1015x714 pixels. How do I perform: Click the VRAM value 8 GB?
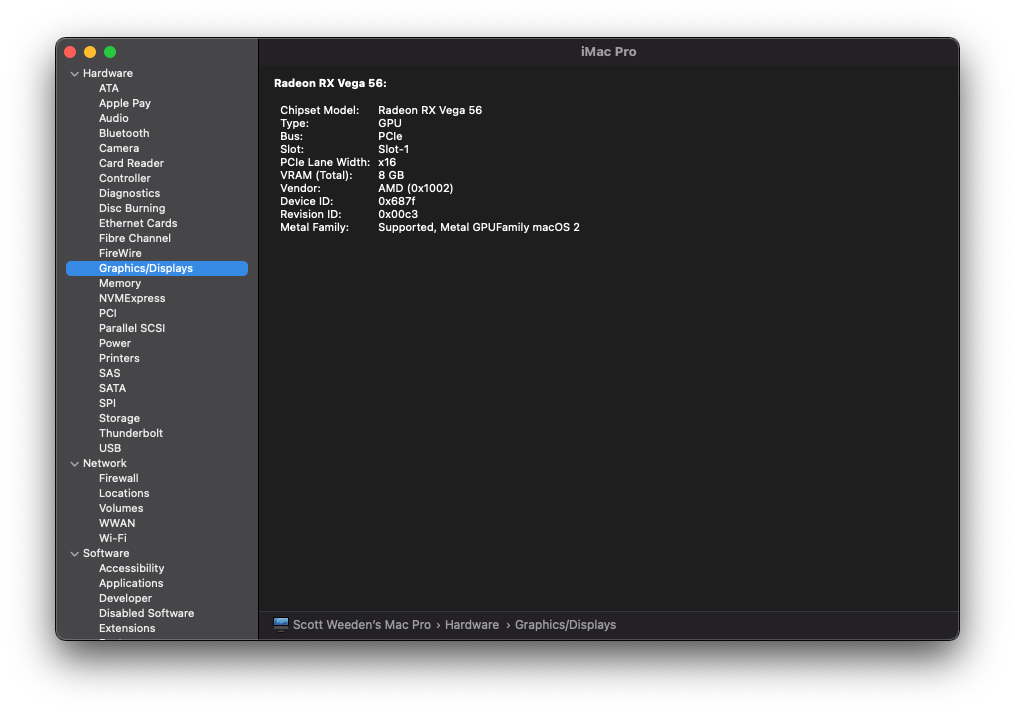(x=391, y=175)
